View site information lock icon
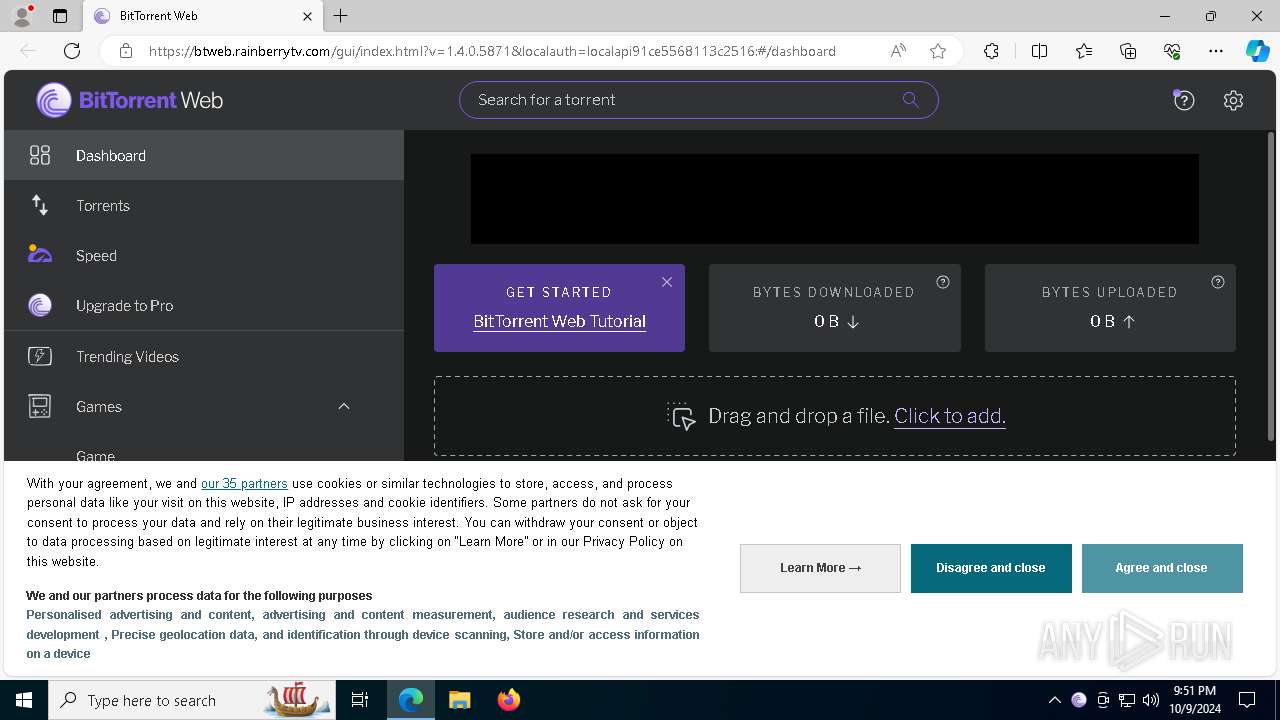 pos(126,51)
